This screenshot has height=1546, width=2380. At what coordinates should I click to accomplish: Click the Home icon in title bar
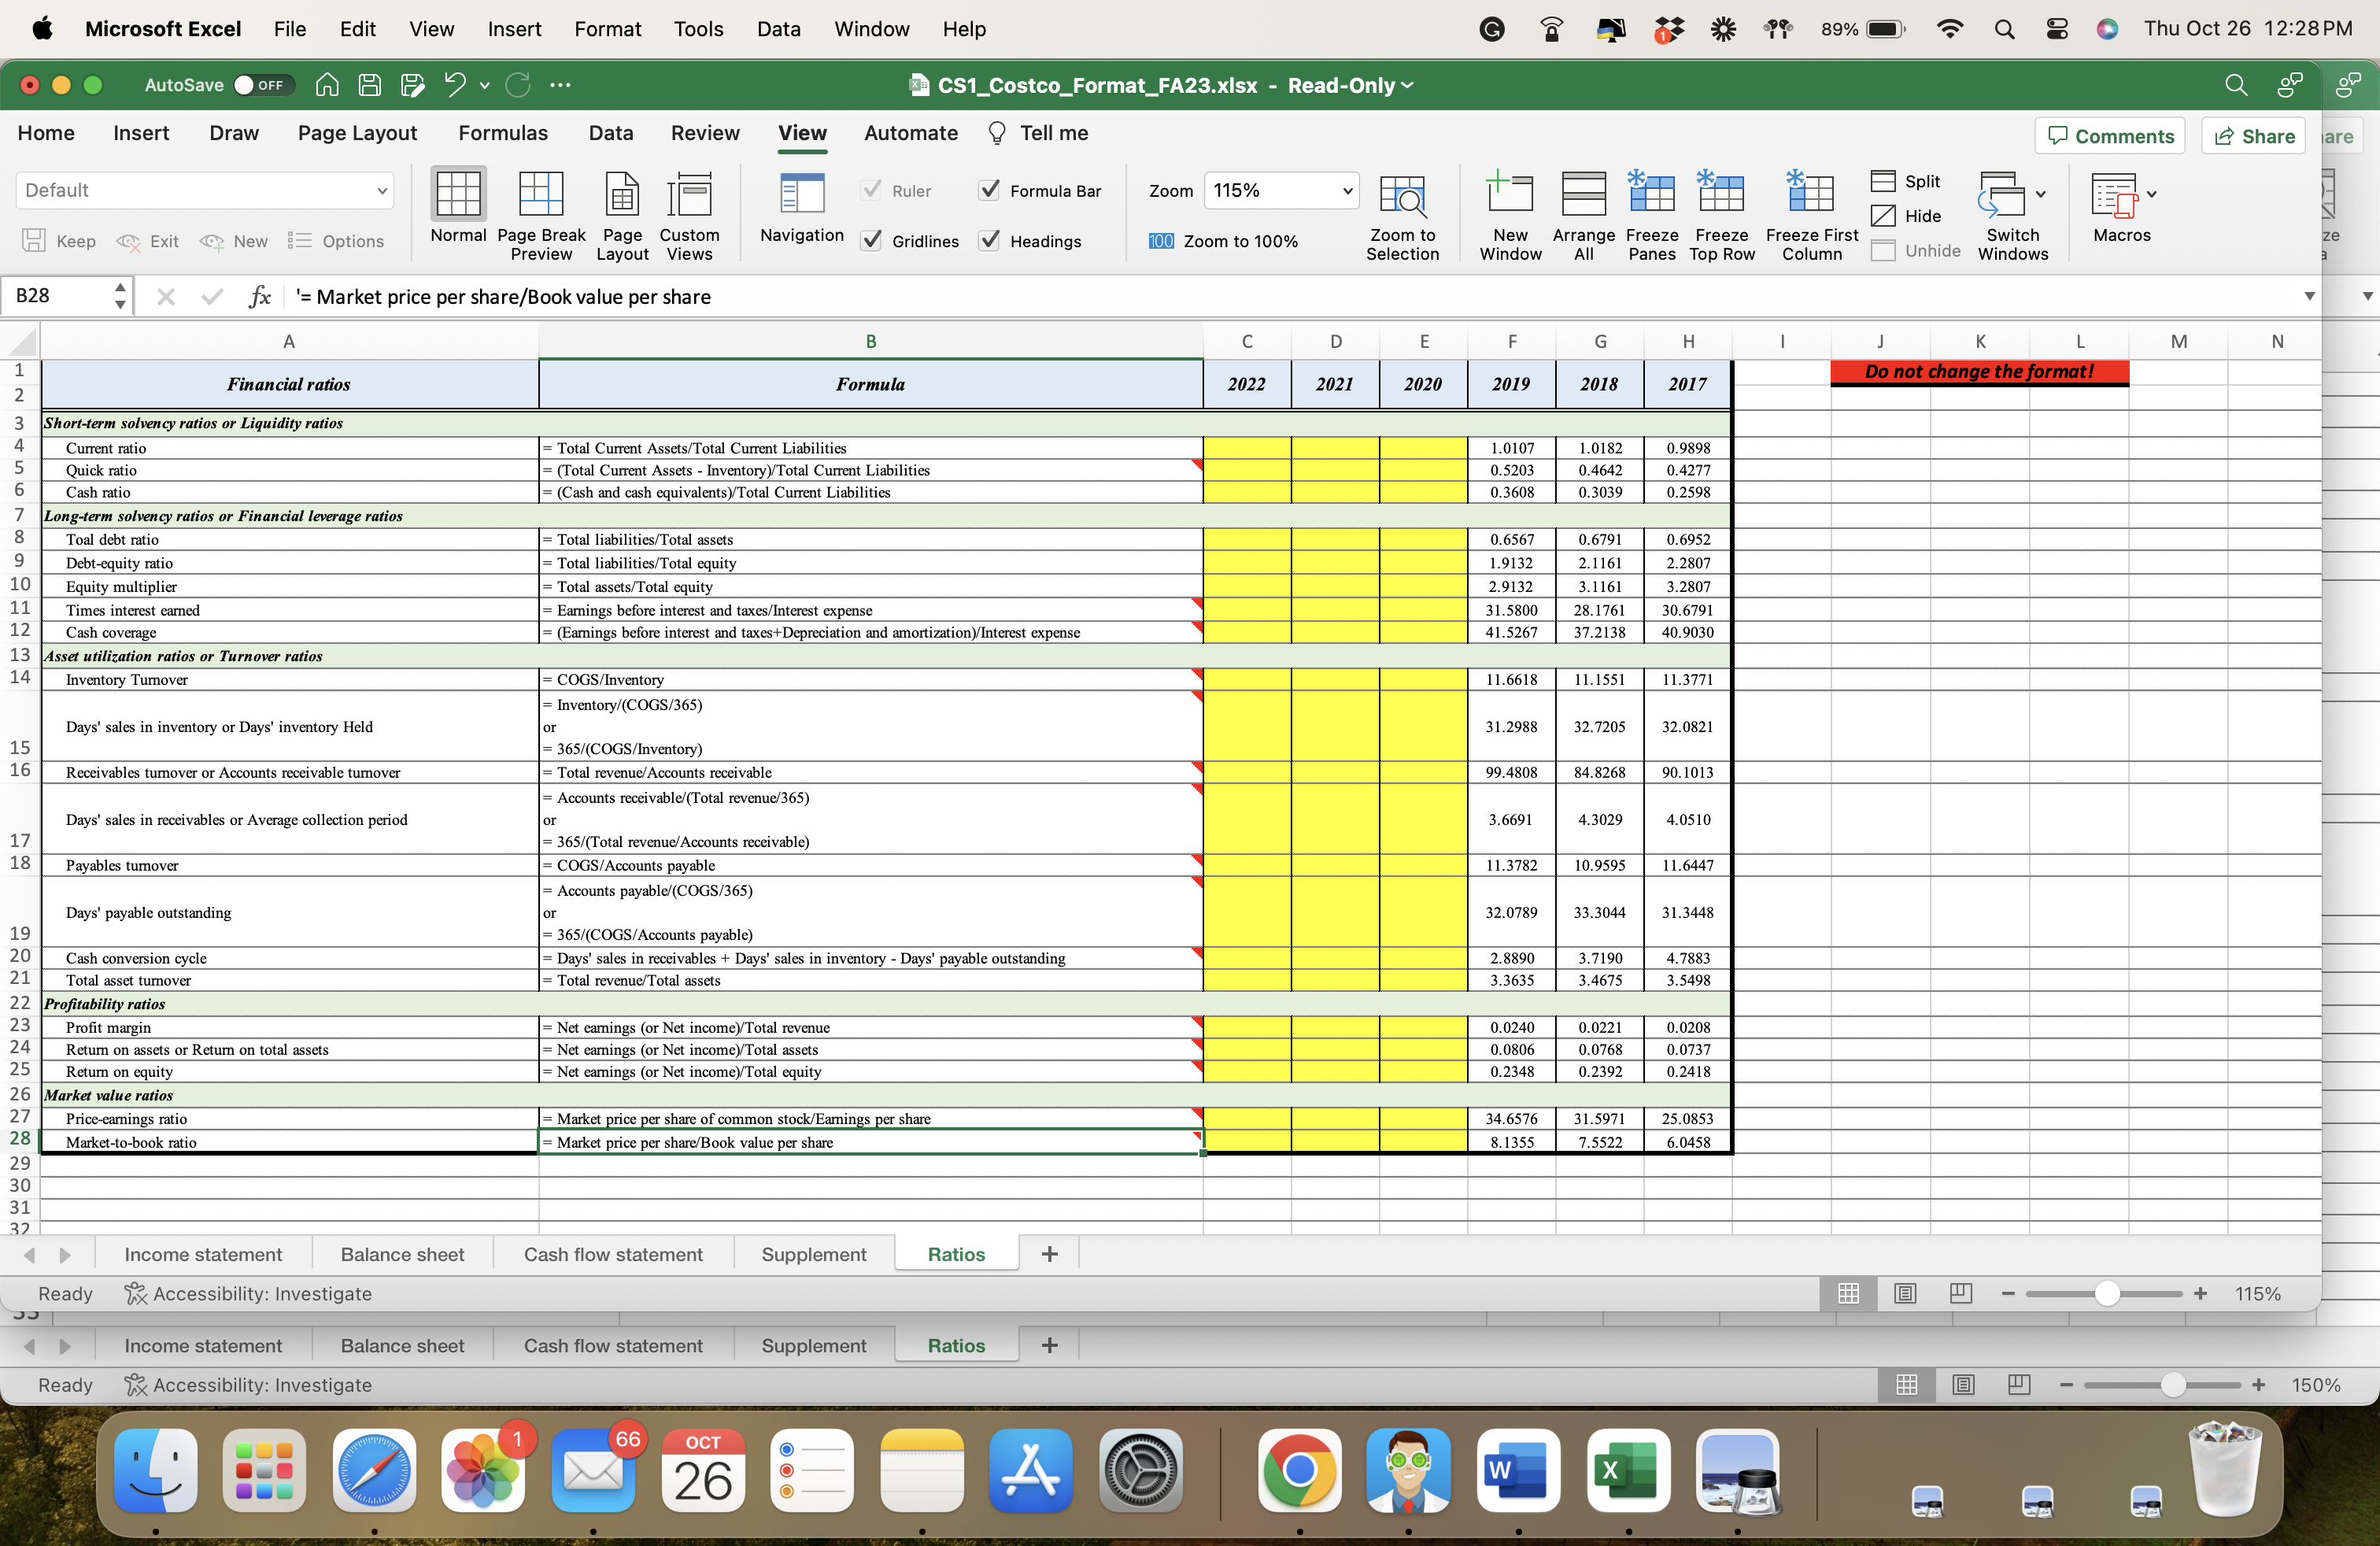click(327, 85)
